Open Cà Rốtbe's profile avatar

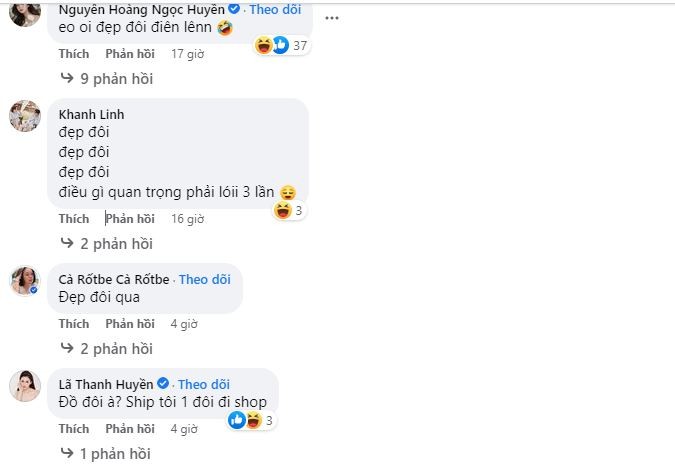point(24,282)
